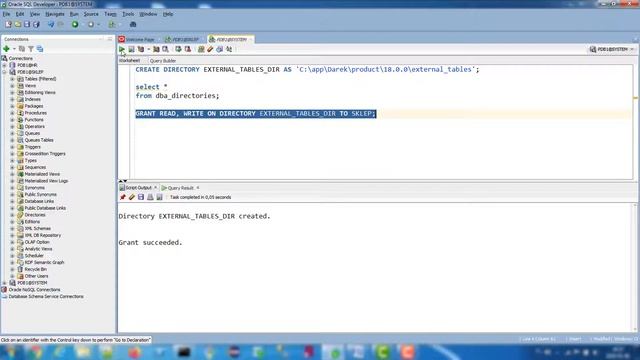Close the Query Result tab

click(x=198, y=188)
